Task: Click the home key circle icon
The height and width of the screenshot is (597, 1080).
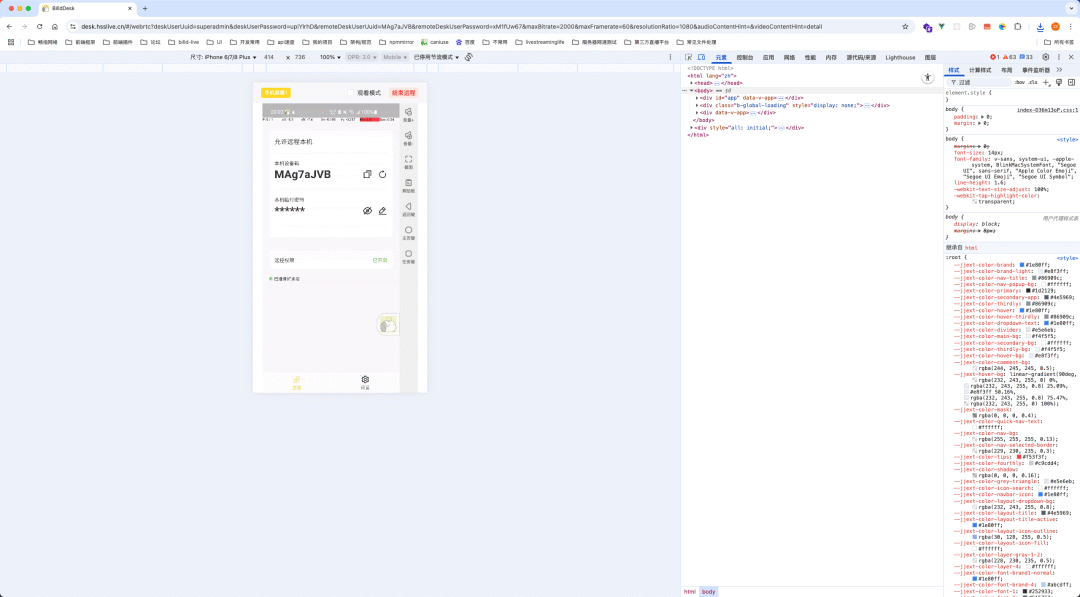Action: (408, 231)
